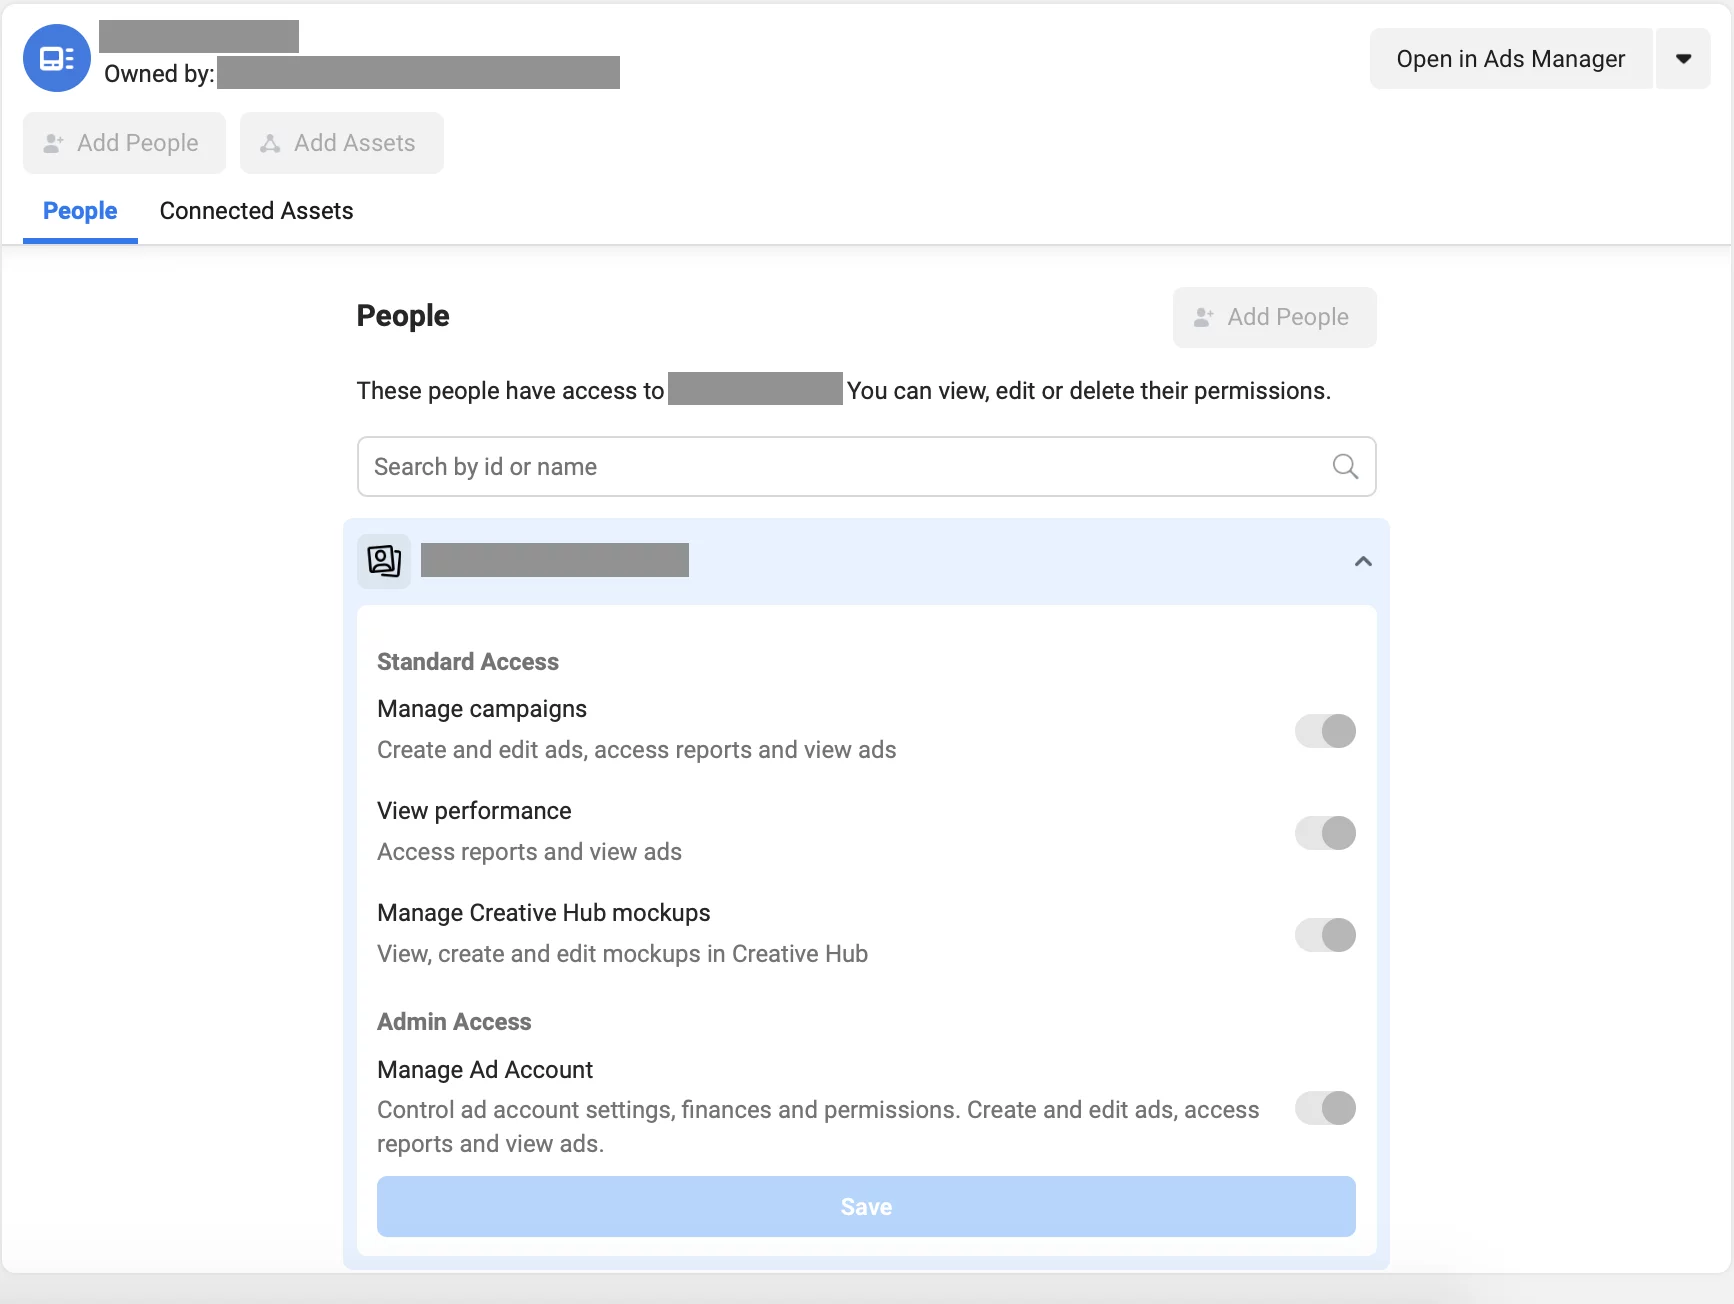Turn on Manage Ad Account admin access
The image size is (1734, 1304).
pyautogui.click(x=1325, y=1108)
